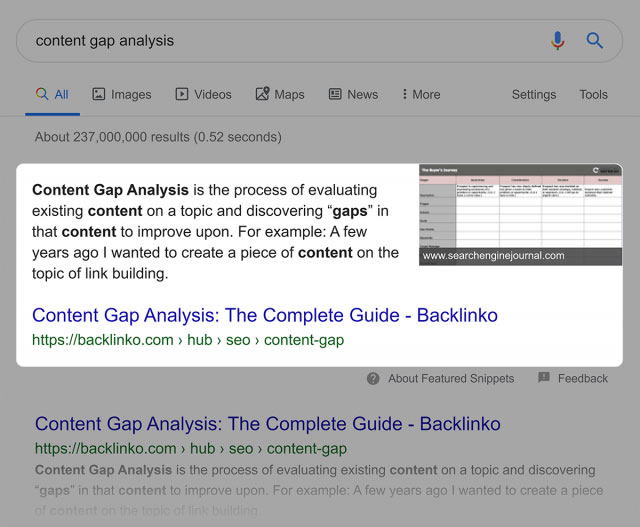The width and height of the screenshot is (640, 527).
Task: Open search Tools
Action: coord(593,95)
